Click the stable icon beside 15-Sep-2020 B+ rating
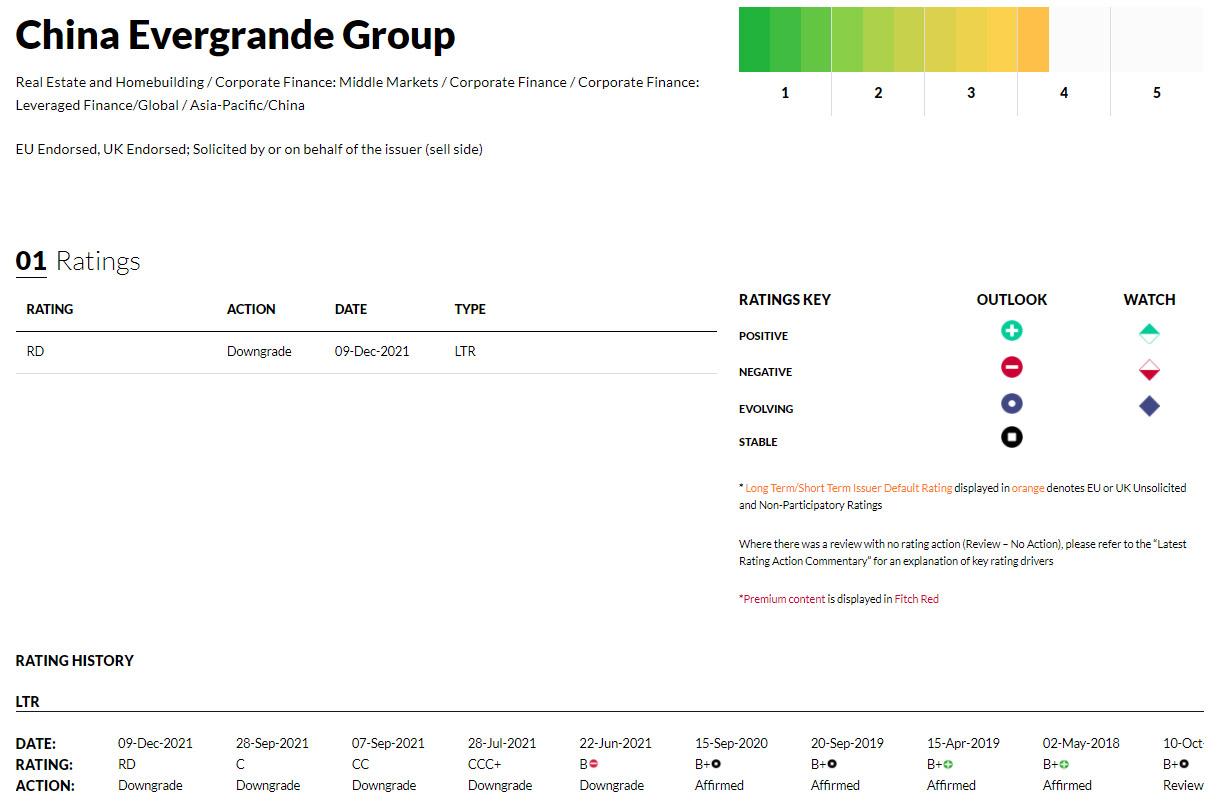 [x=716, y=764]
